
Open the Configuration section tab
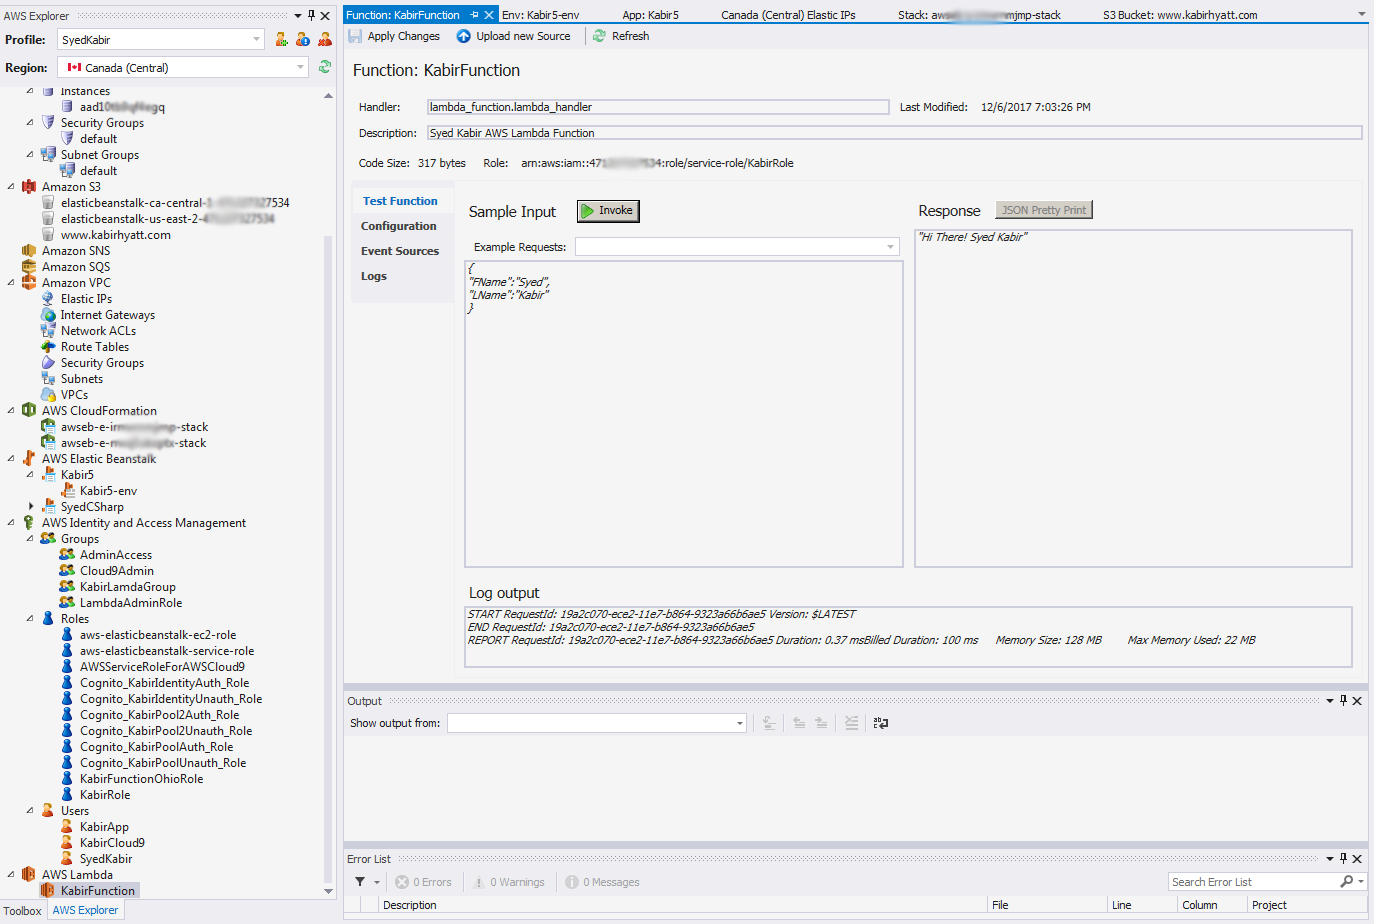click(x=399, y=226)
